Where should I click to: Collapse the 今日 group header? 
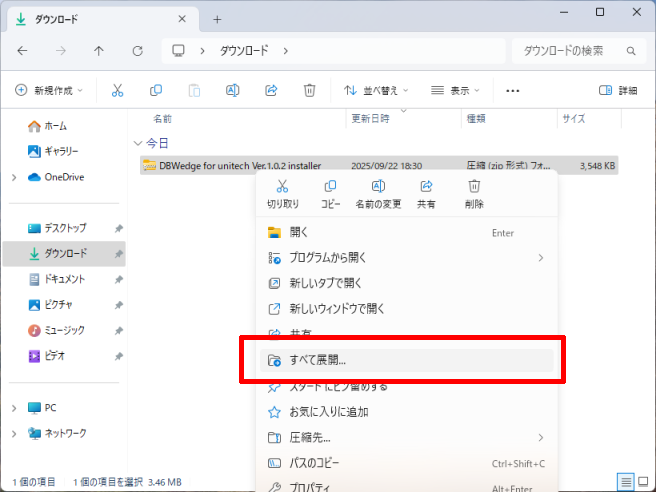138,143
